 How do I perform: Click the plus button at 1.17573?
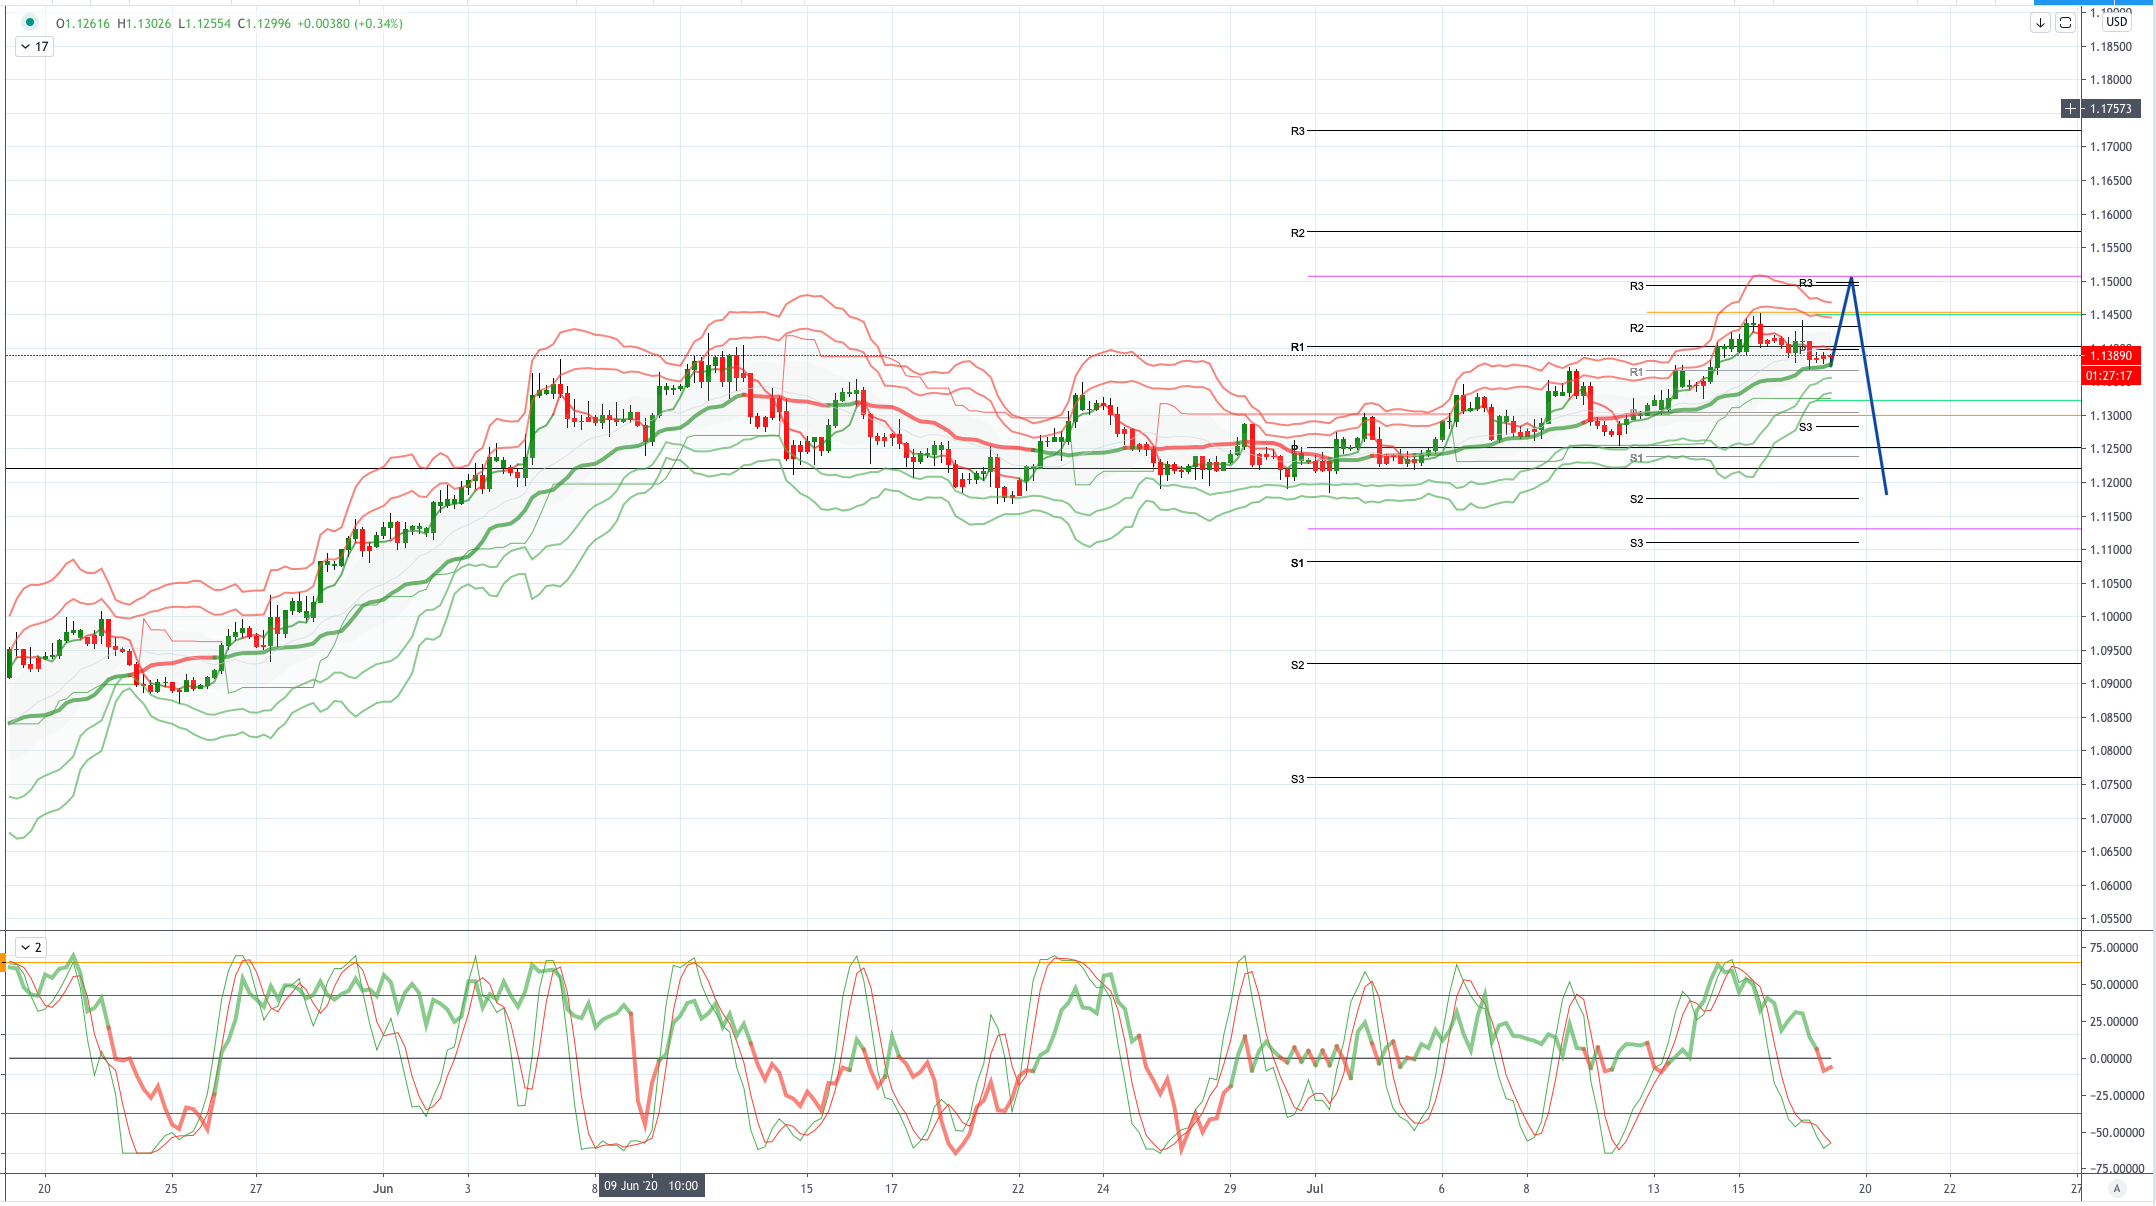pos(2070,108)
